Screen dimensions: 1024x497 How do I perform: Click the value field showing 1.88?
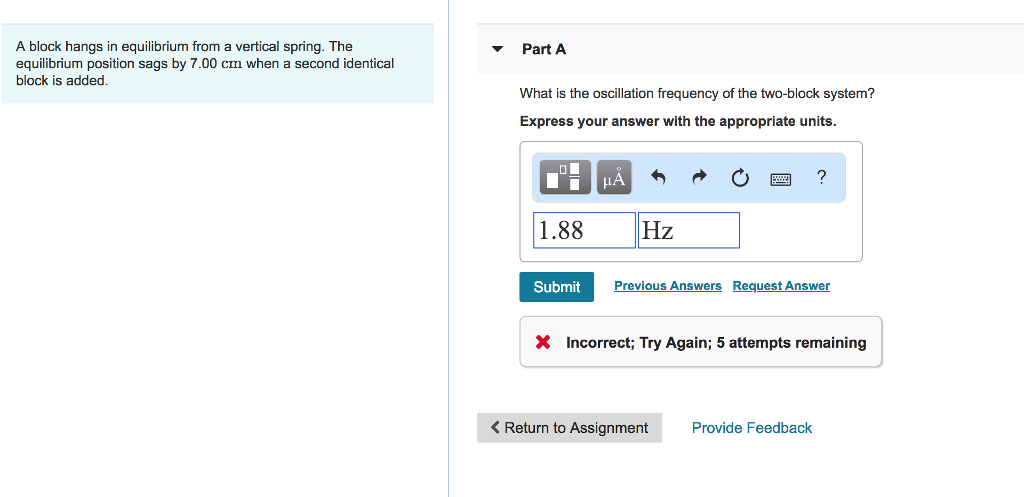tap(584, 231)
